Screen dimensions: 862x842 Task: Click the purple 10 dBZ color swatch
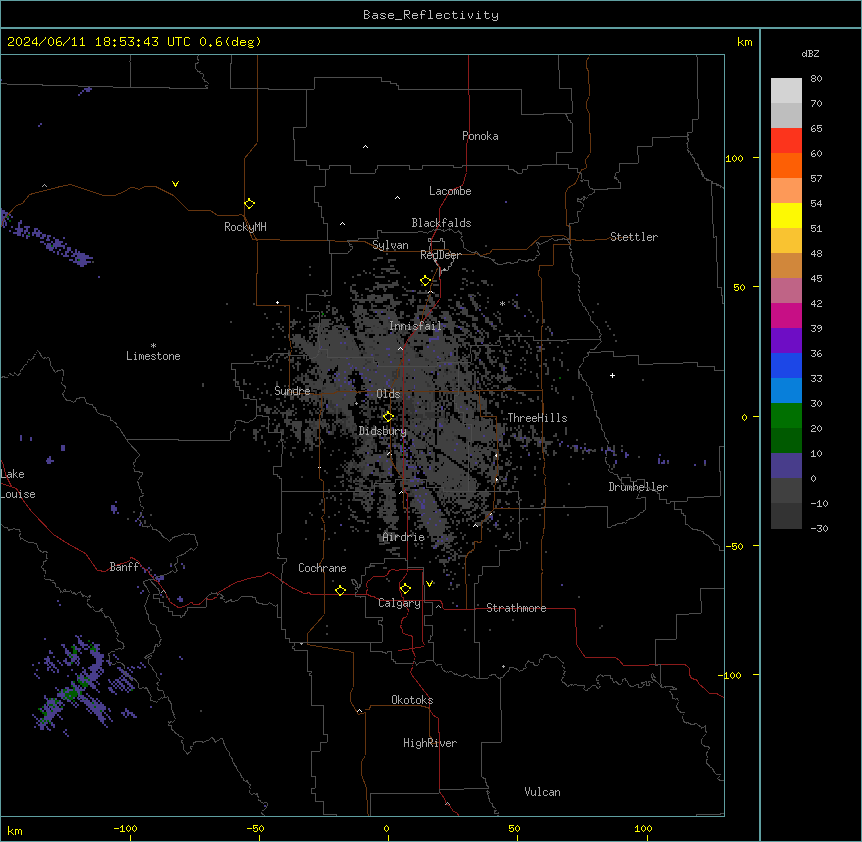tap(786, 466)
